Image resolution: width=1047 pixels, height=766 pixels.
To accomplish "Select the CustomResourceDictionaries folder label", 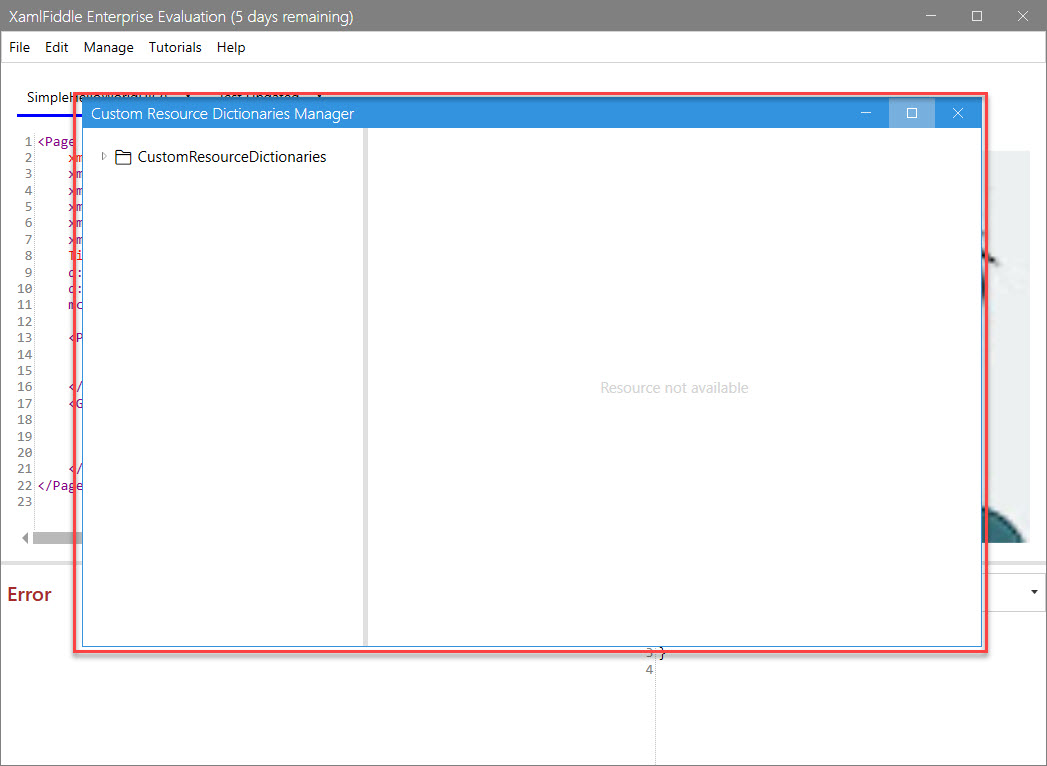I will (x=232, y=157).
